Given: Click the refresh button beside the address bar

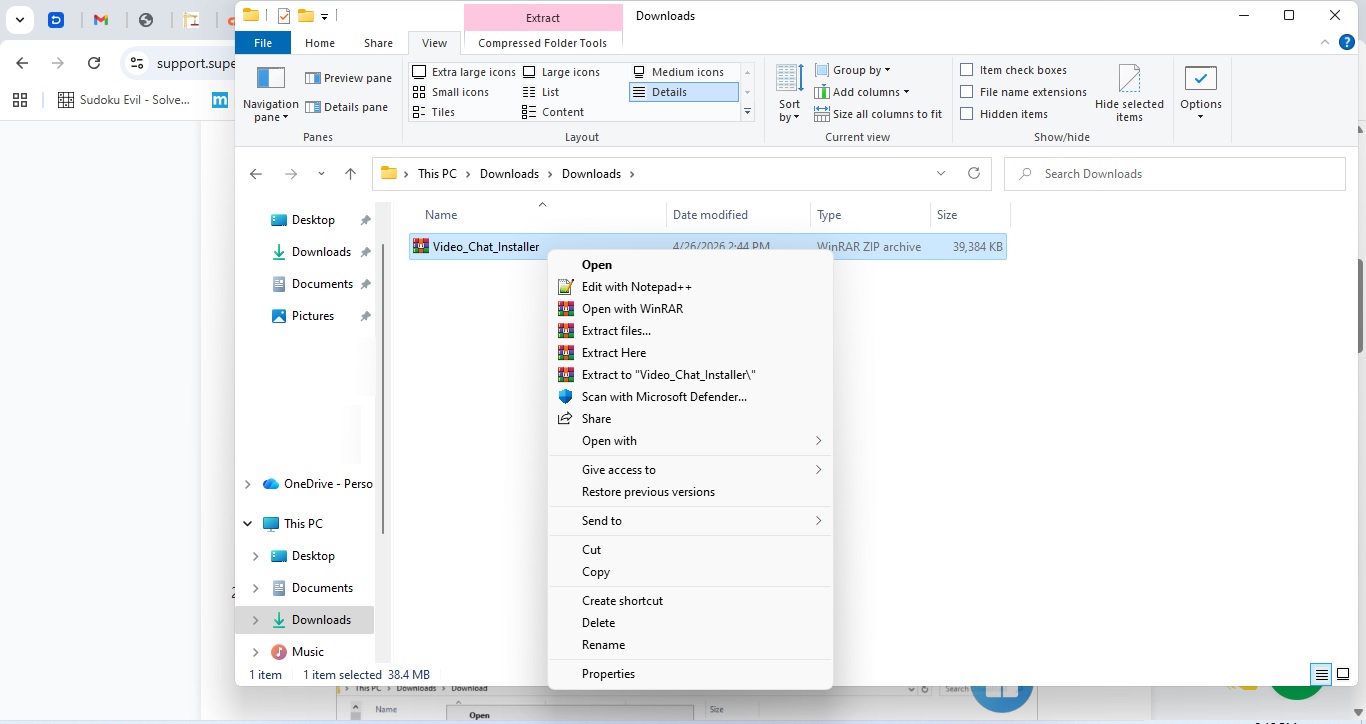Looking at the screenshot, I should (x=974, y=173).
